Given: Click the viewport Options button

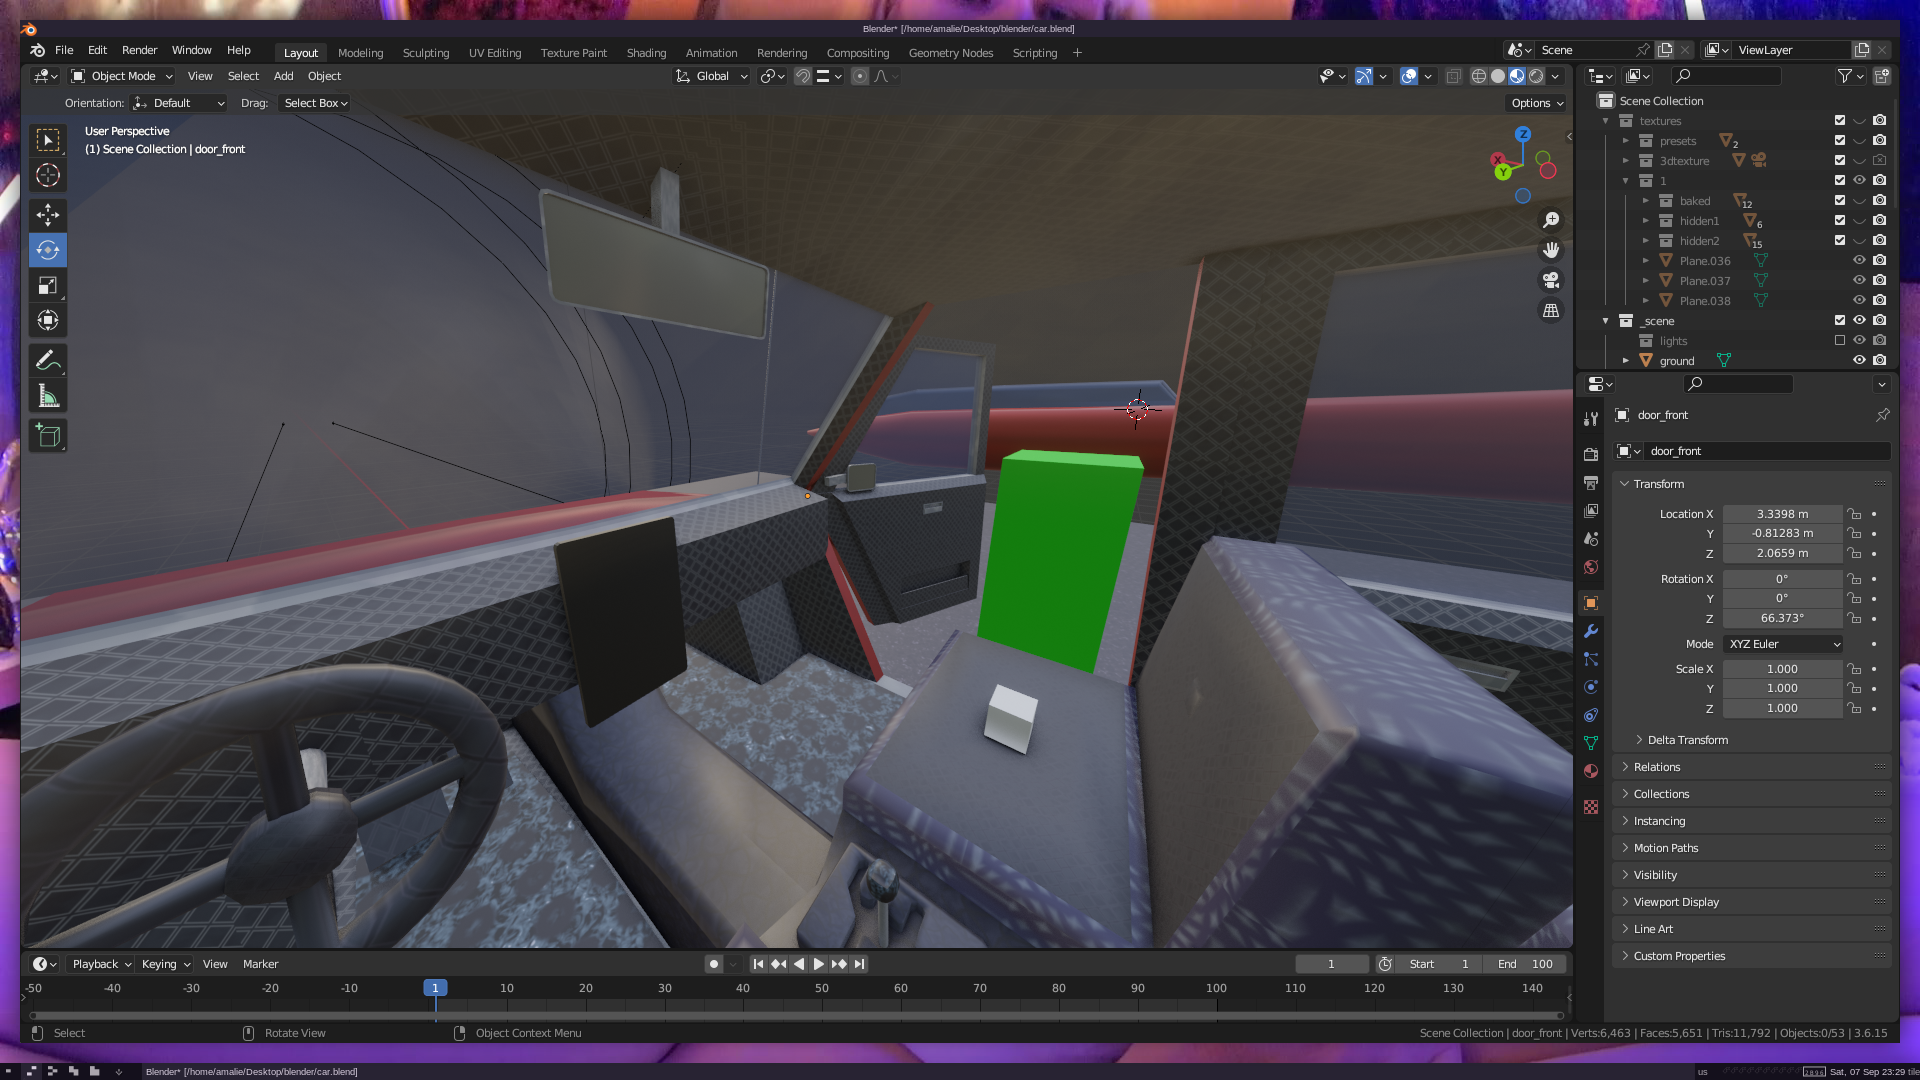Looking at the screenshot, I should pyautogui.click(x=1536, y=103).
